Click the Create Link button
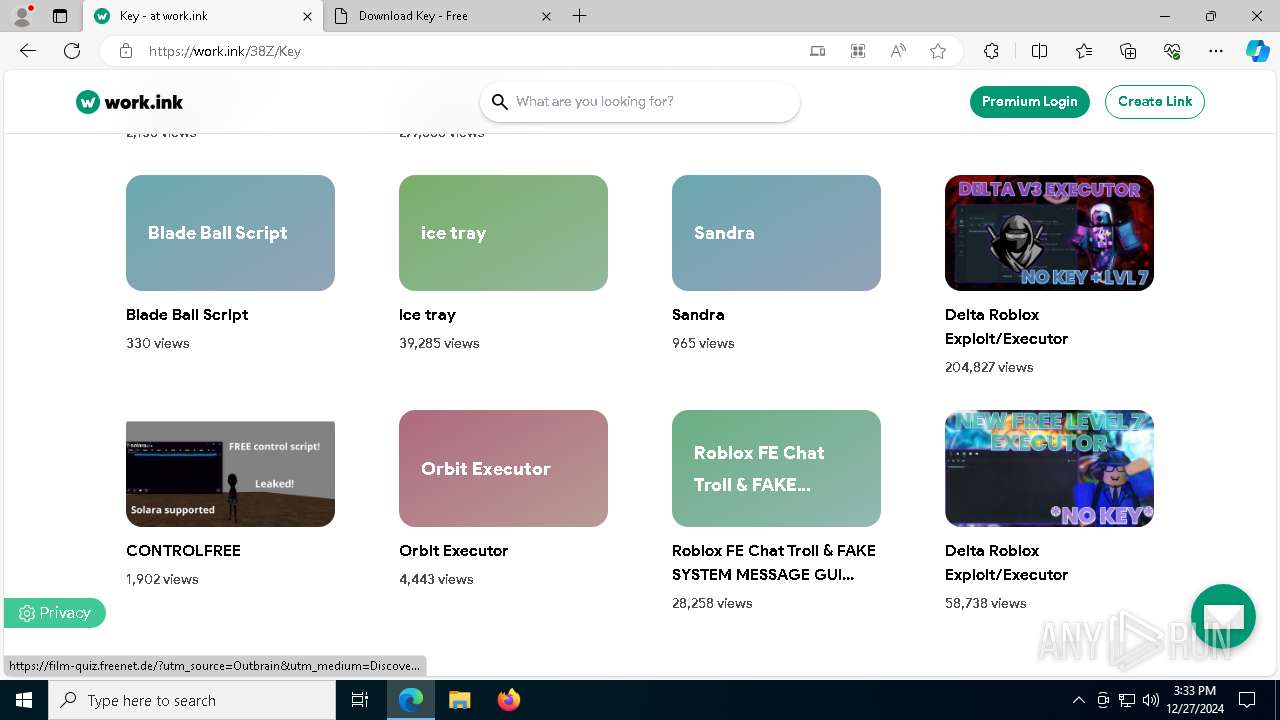1280x720 pixels. pos(1154,101)
